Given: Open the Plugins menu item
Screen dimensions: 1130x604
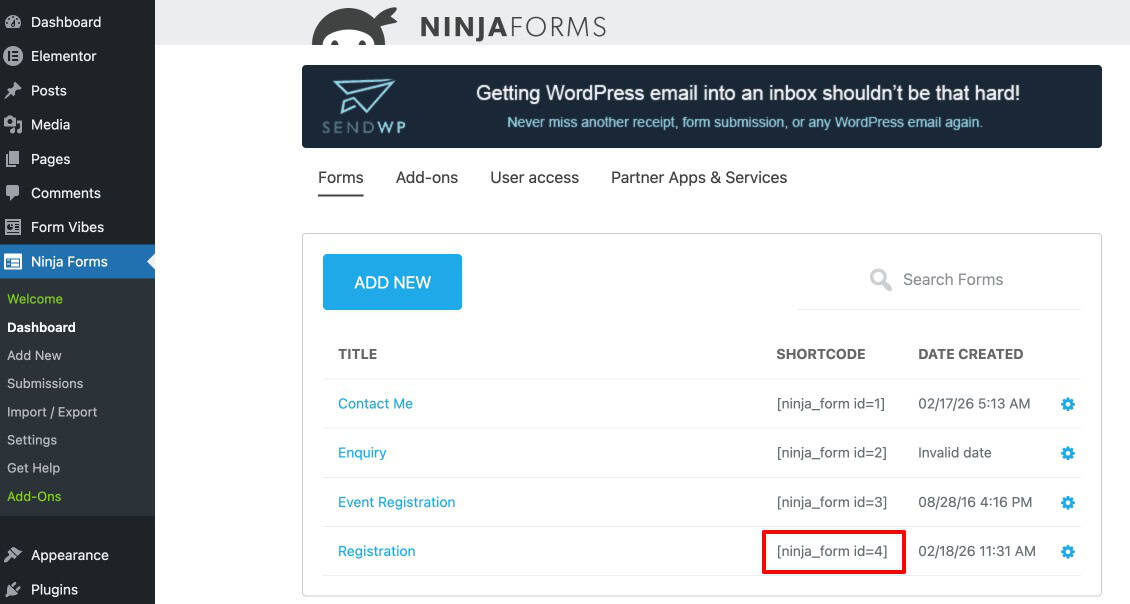Looking at the screenshot, I should pos(77,589).
